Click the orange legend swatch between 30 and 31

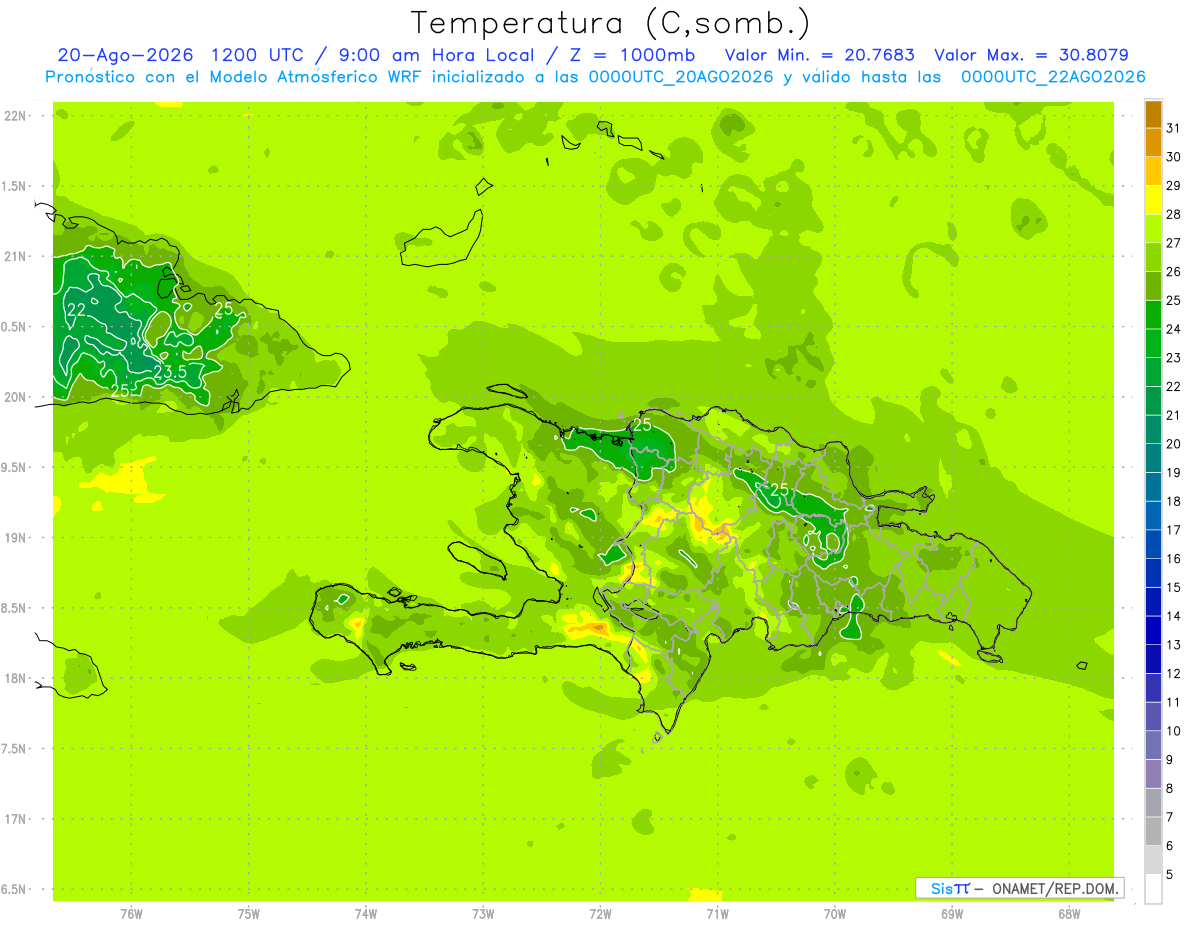click(x=1153, y=142)
